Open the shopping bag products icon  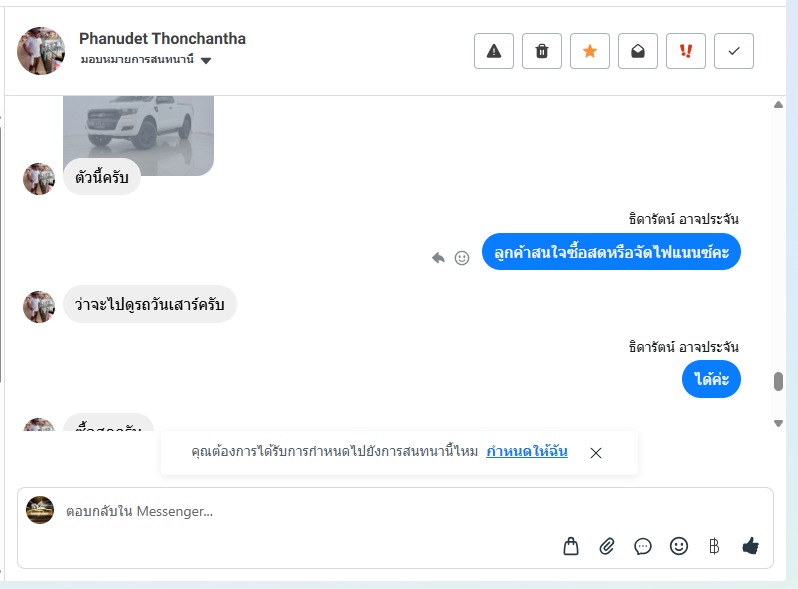pyautogui.click(x=571, y=546)
